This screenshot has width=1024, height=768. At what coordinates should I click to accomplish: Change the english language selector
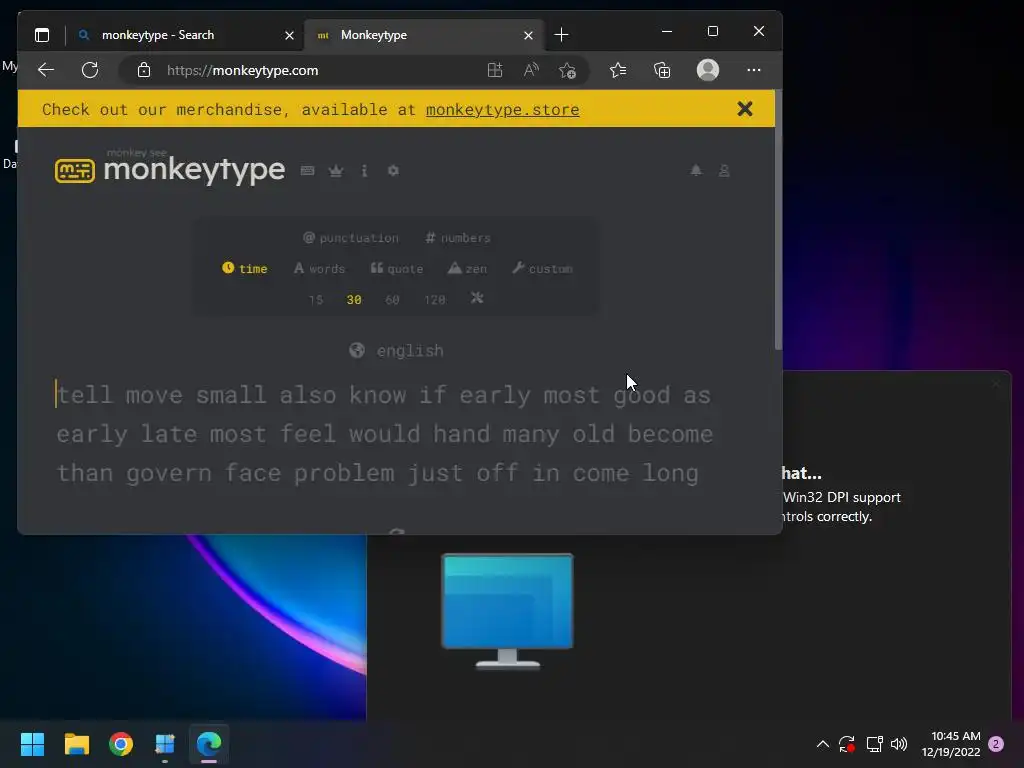(x=396, y=351)
